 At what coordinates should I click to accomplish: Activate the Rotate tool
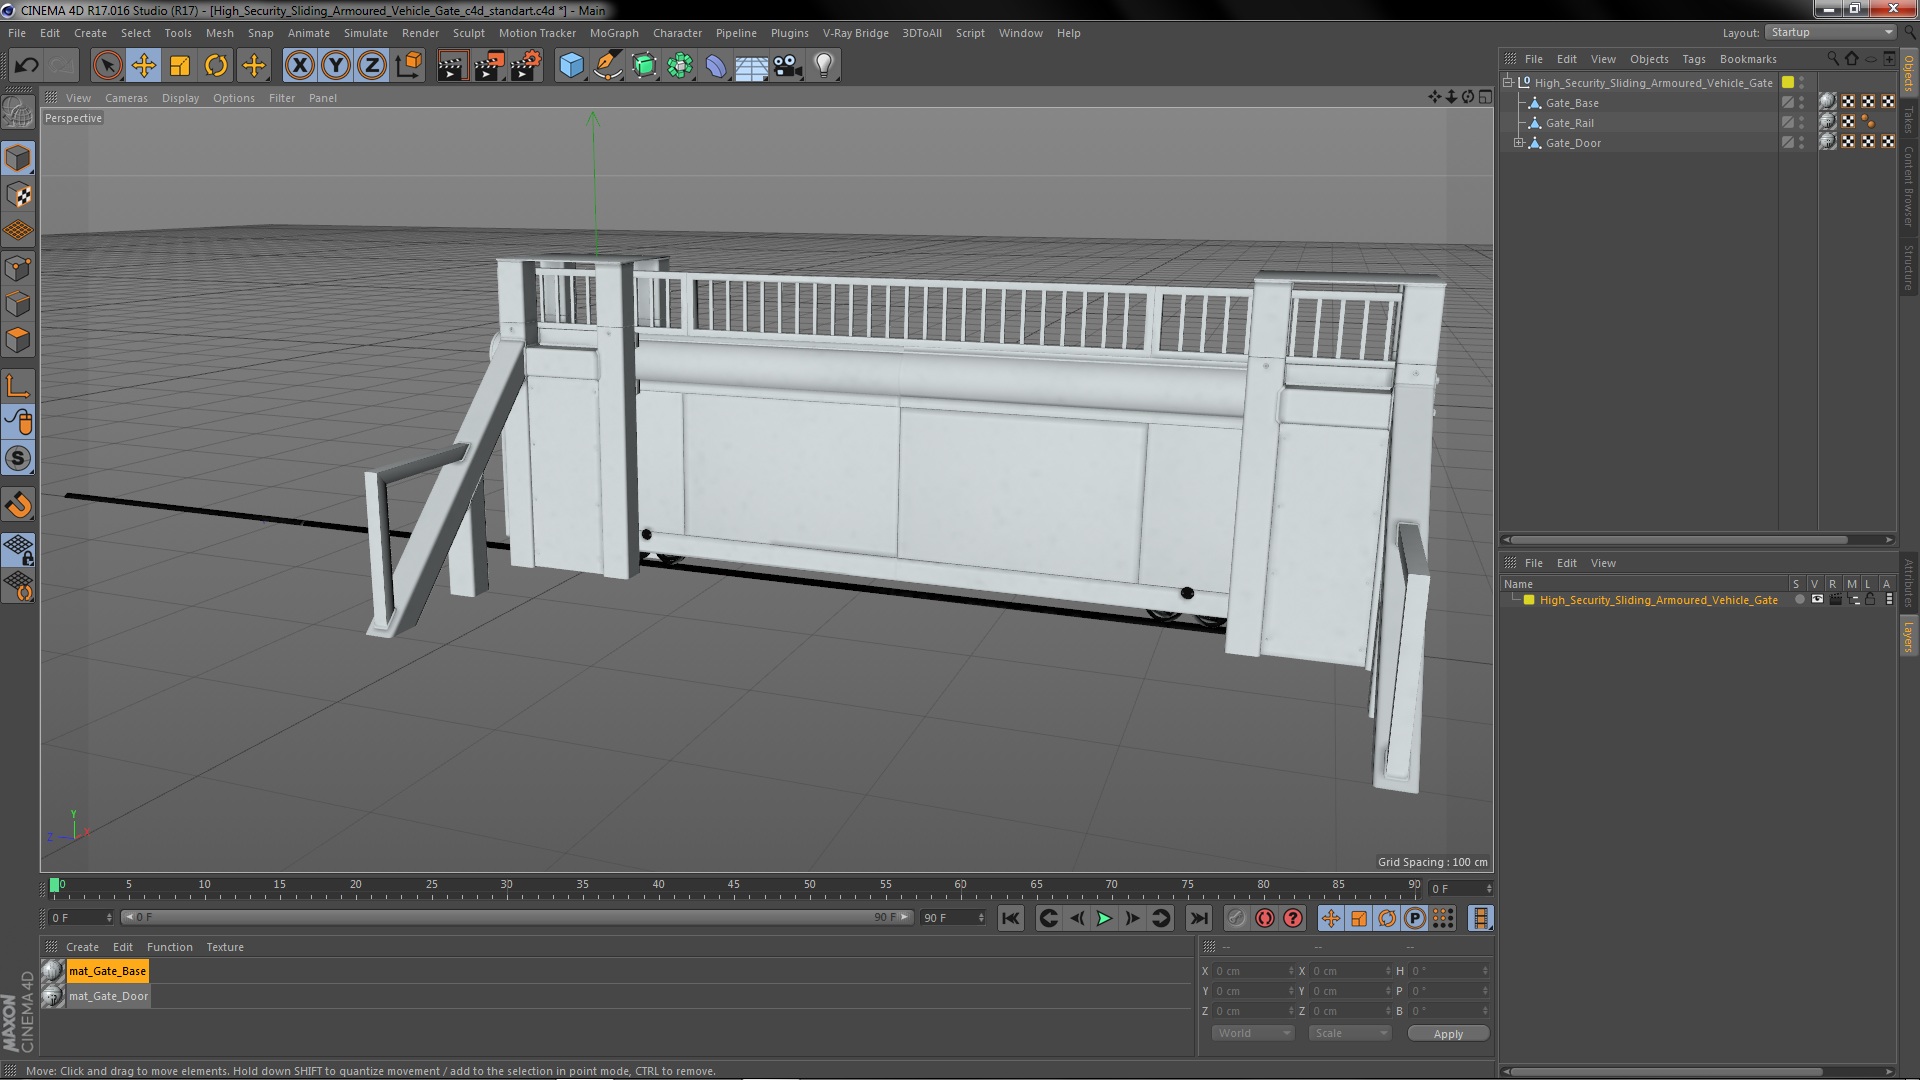[x=216, y=66]
